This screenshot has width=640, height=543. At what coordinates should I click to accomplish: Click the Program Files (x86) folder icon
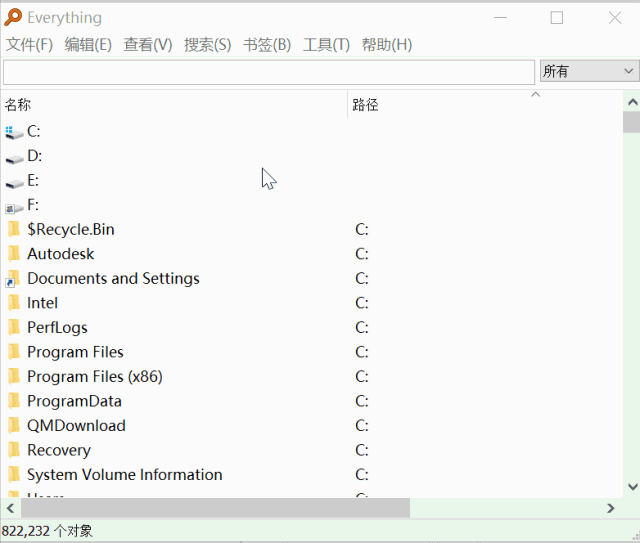[x=14, y=376]
